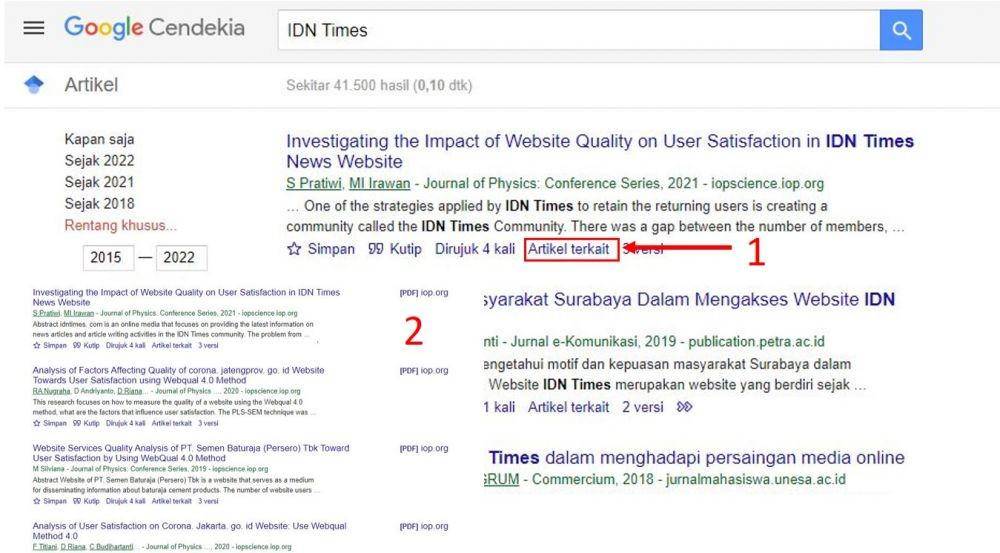Open Investigating the Impact of Website Quality result
Viewport: 1000px width, 553px height.
click(x=599, y=151)
